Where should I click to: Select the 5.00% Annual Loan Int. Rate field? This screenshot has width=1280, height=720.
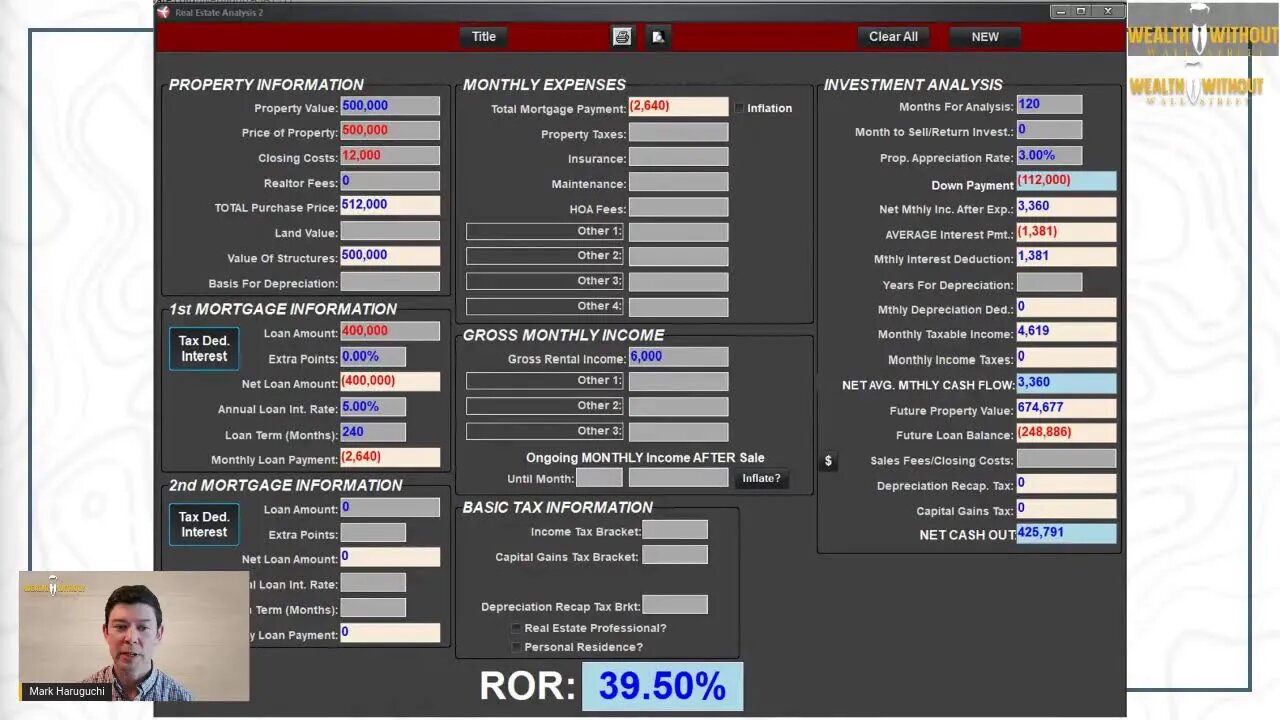pyautogui.click(x=373, y=407)
